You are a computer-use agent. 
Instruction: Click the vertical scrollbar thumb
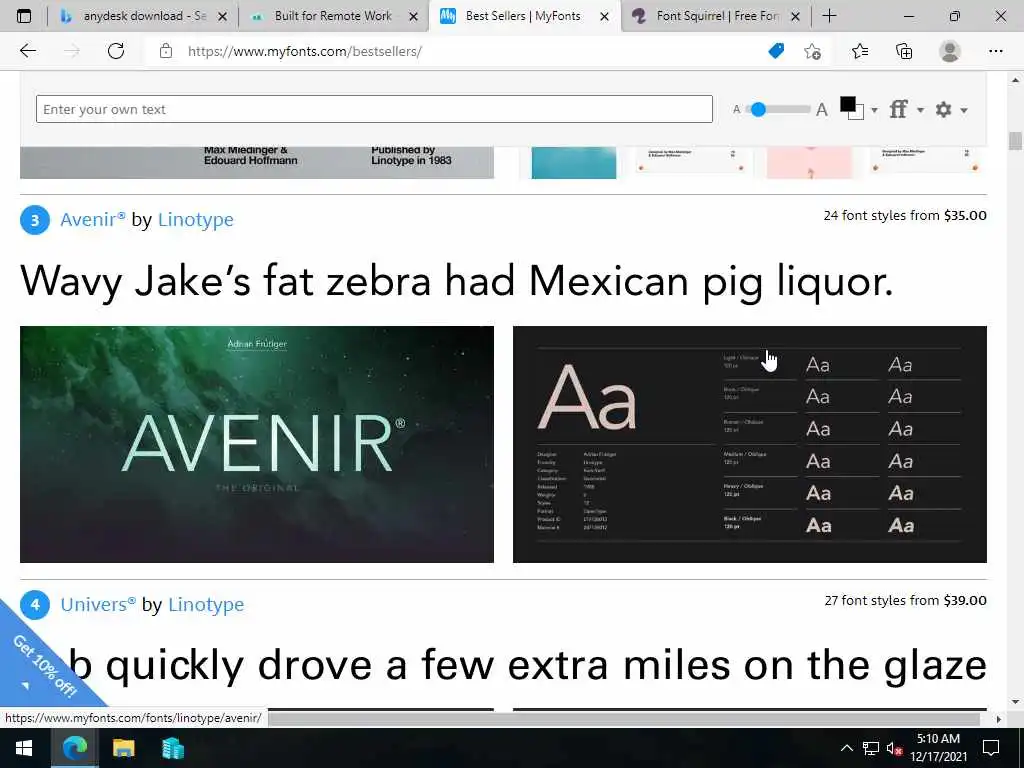click(x=1014, y=140)
